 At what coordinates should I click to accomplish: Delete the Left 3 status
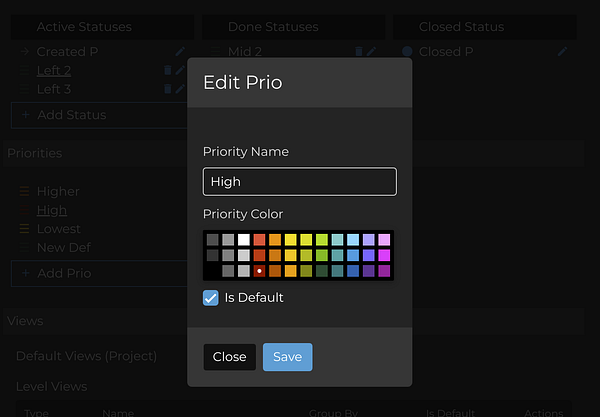168,89
